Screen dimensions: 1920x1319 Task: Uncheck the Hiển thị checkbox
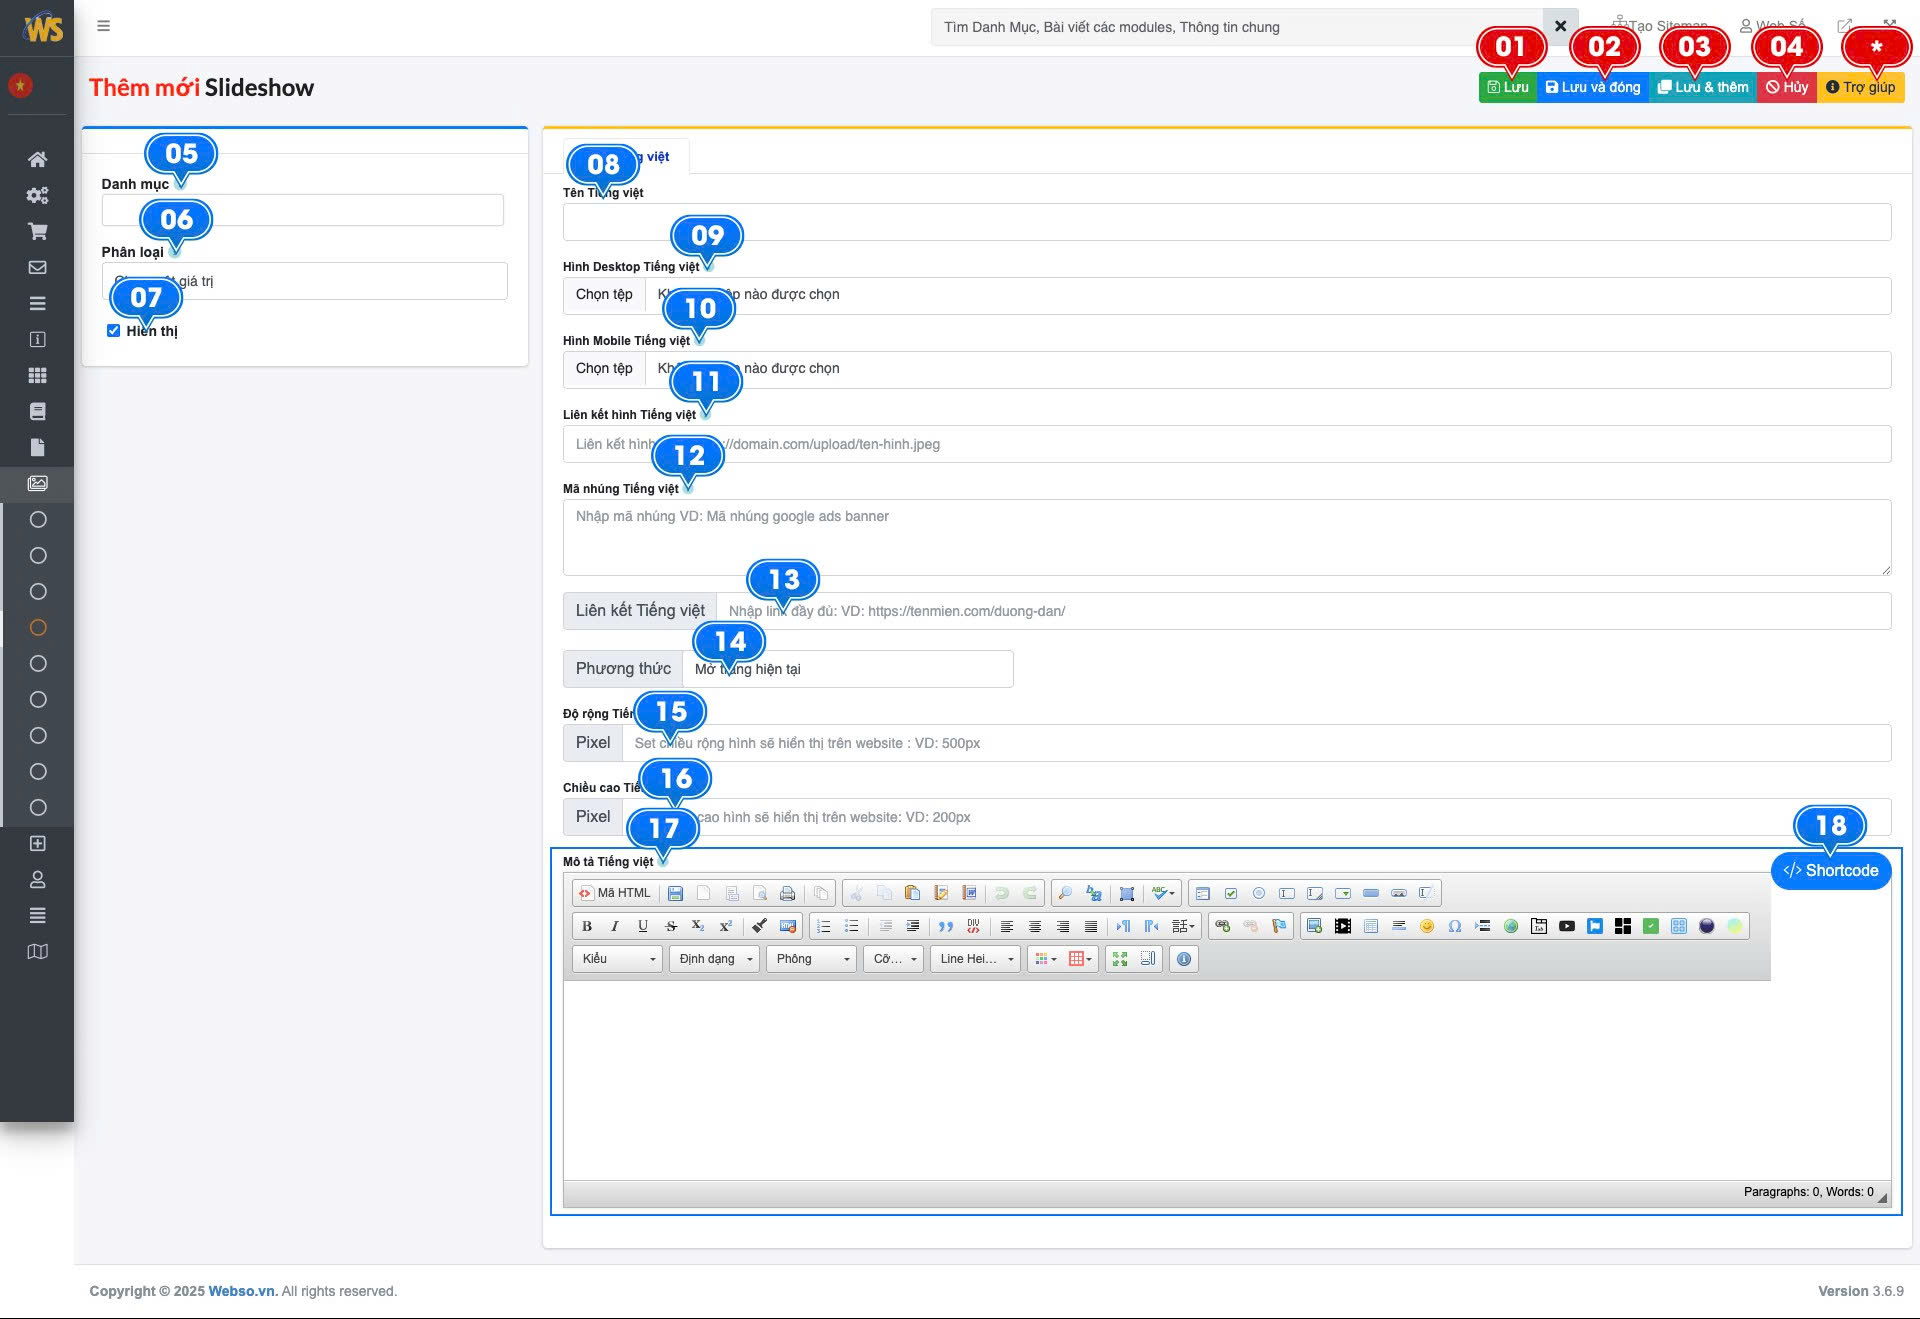tap(113, 331)
